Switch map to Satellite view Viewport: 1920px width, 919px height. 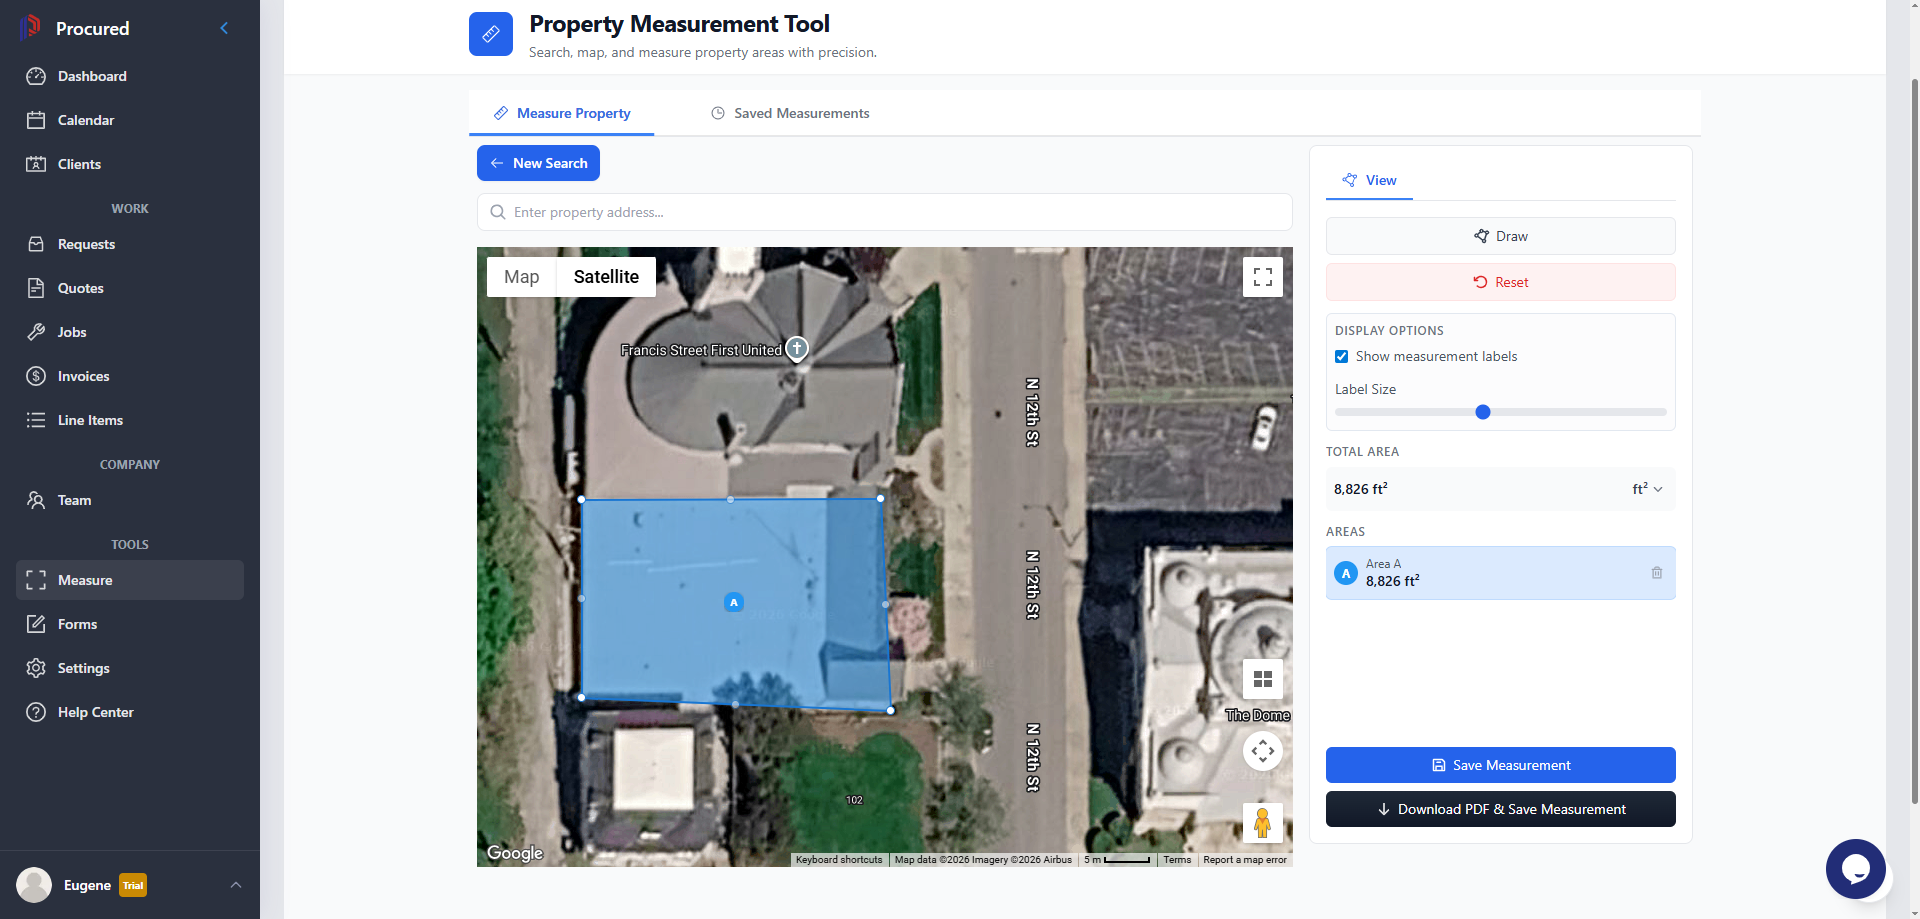(x=606, y=277)
